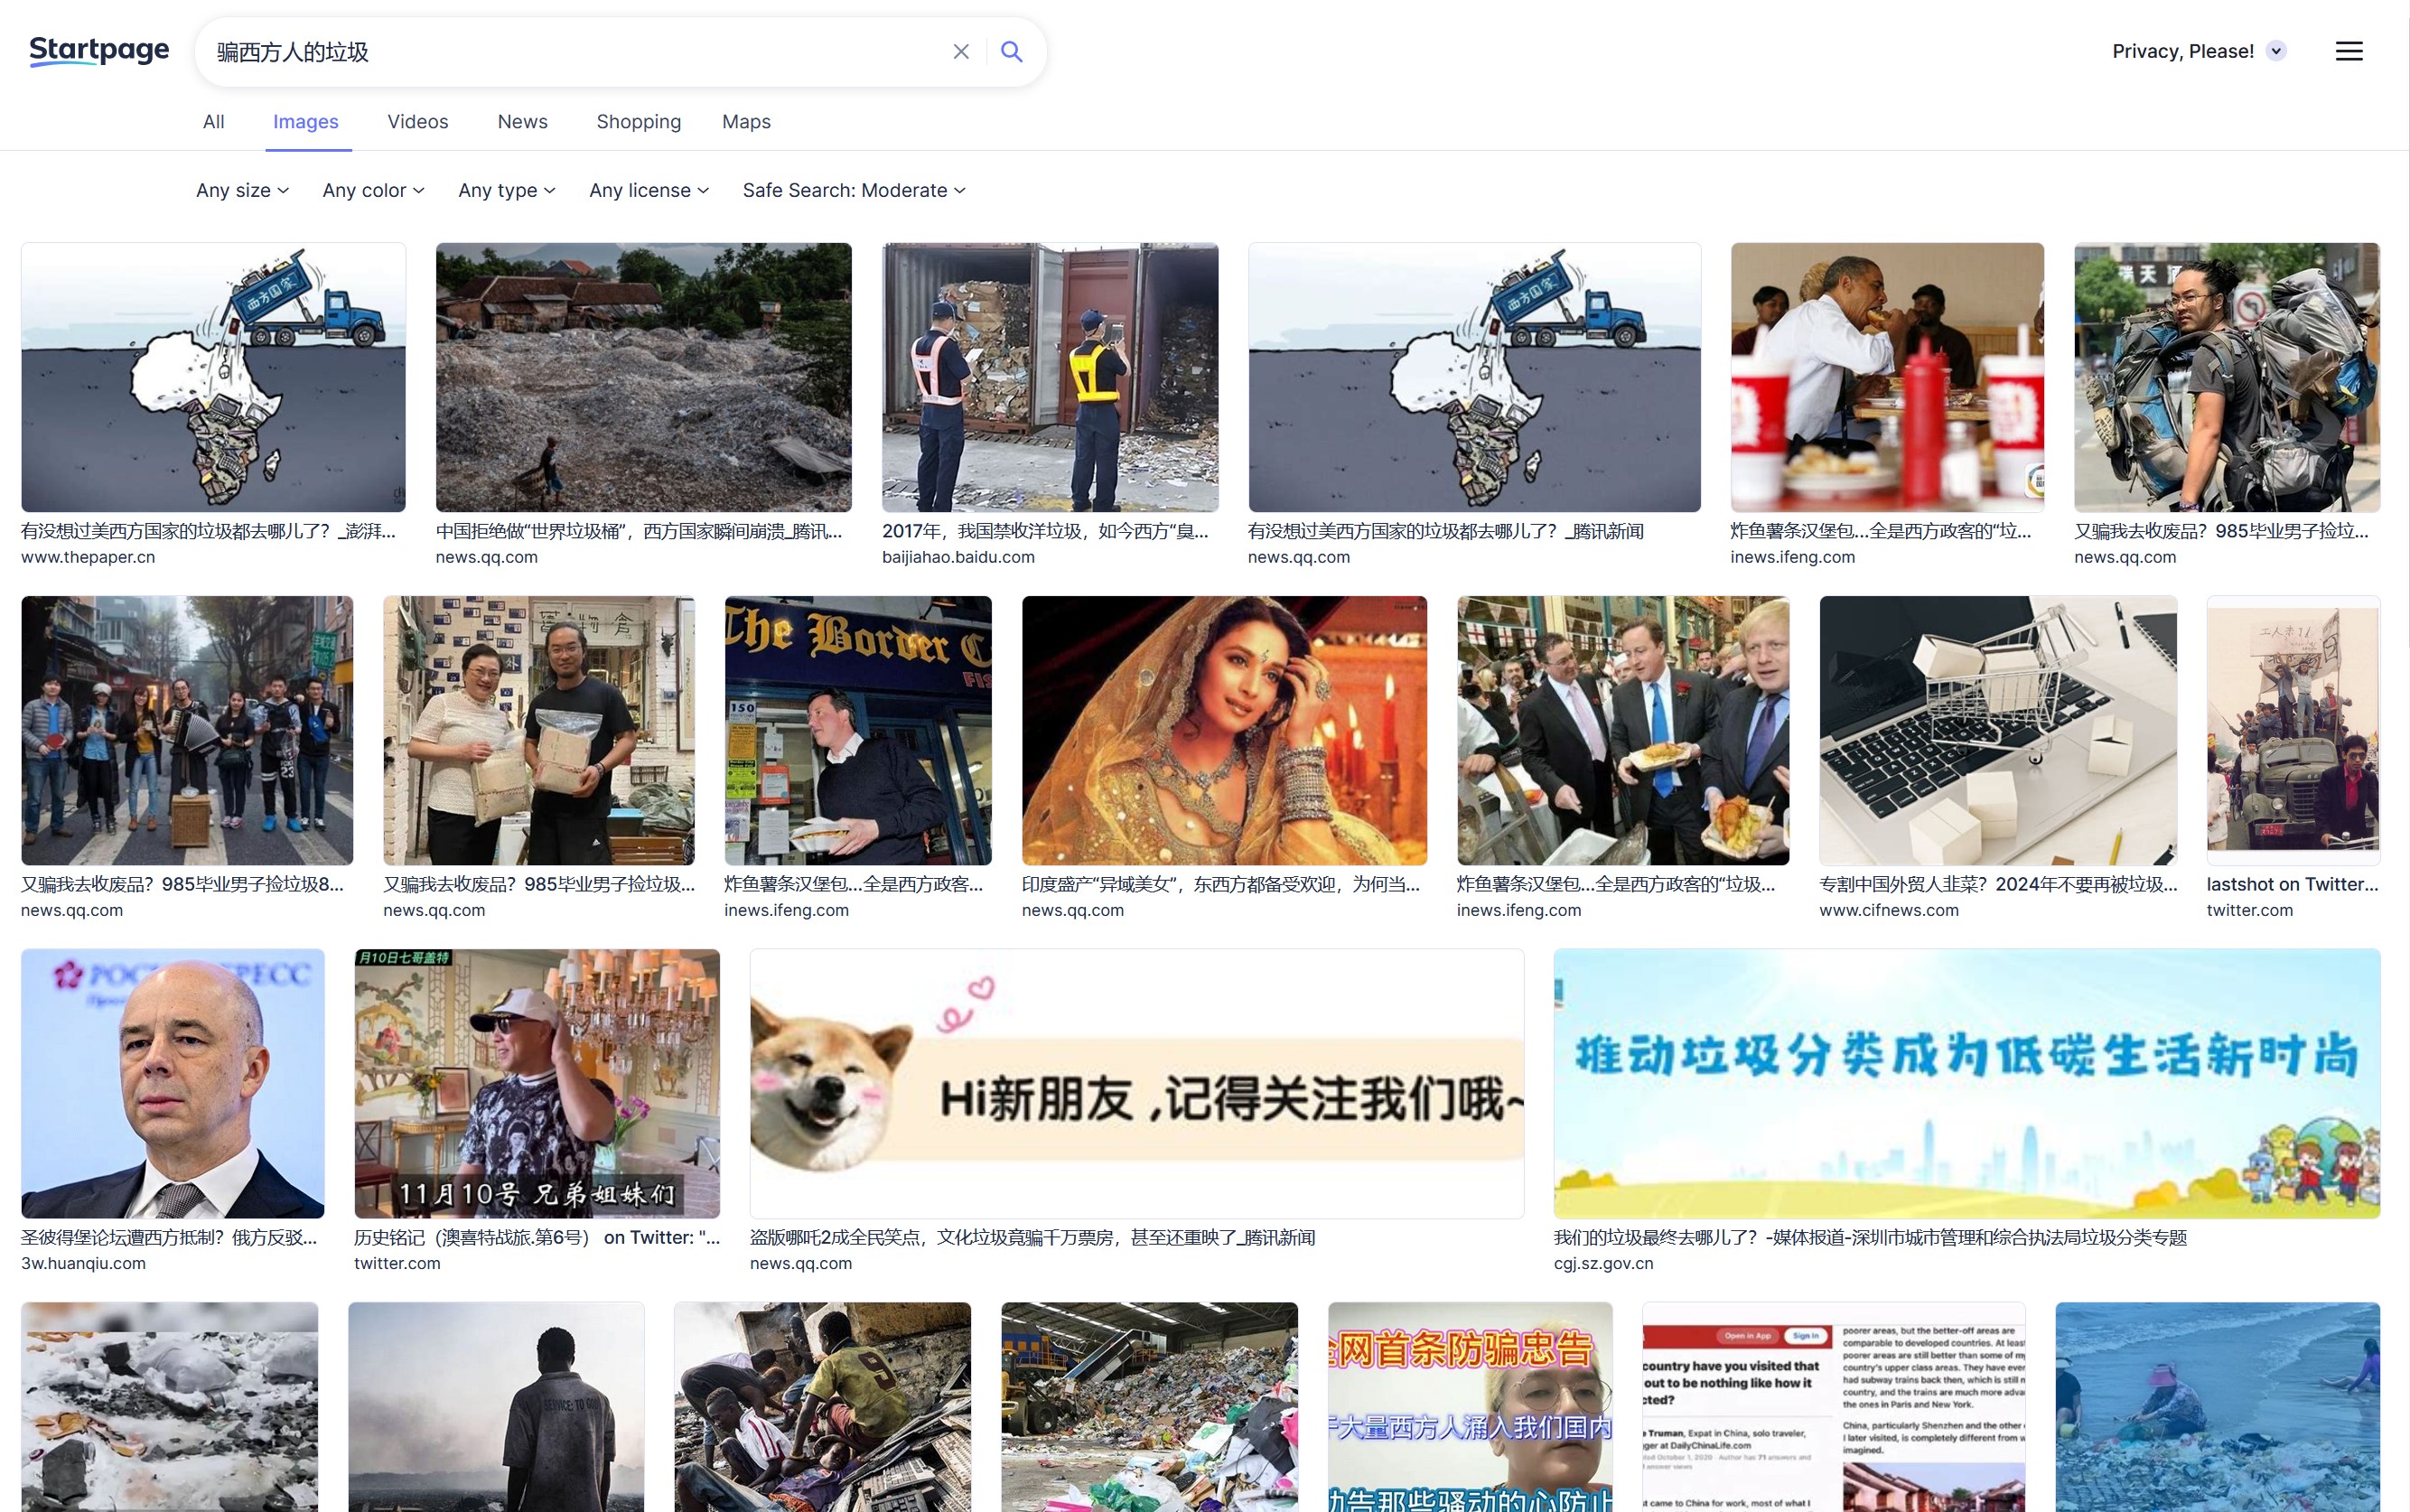Click www.cifnews.com source link
The width and height of the screenshot is (2410, 1512).
(x=1889, y=910)
